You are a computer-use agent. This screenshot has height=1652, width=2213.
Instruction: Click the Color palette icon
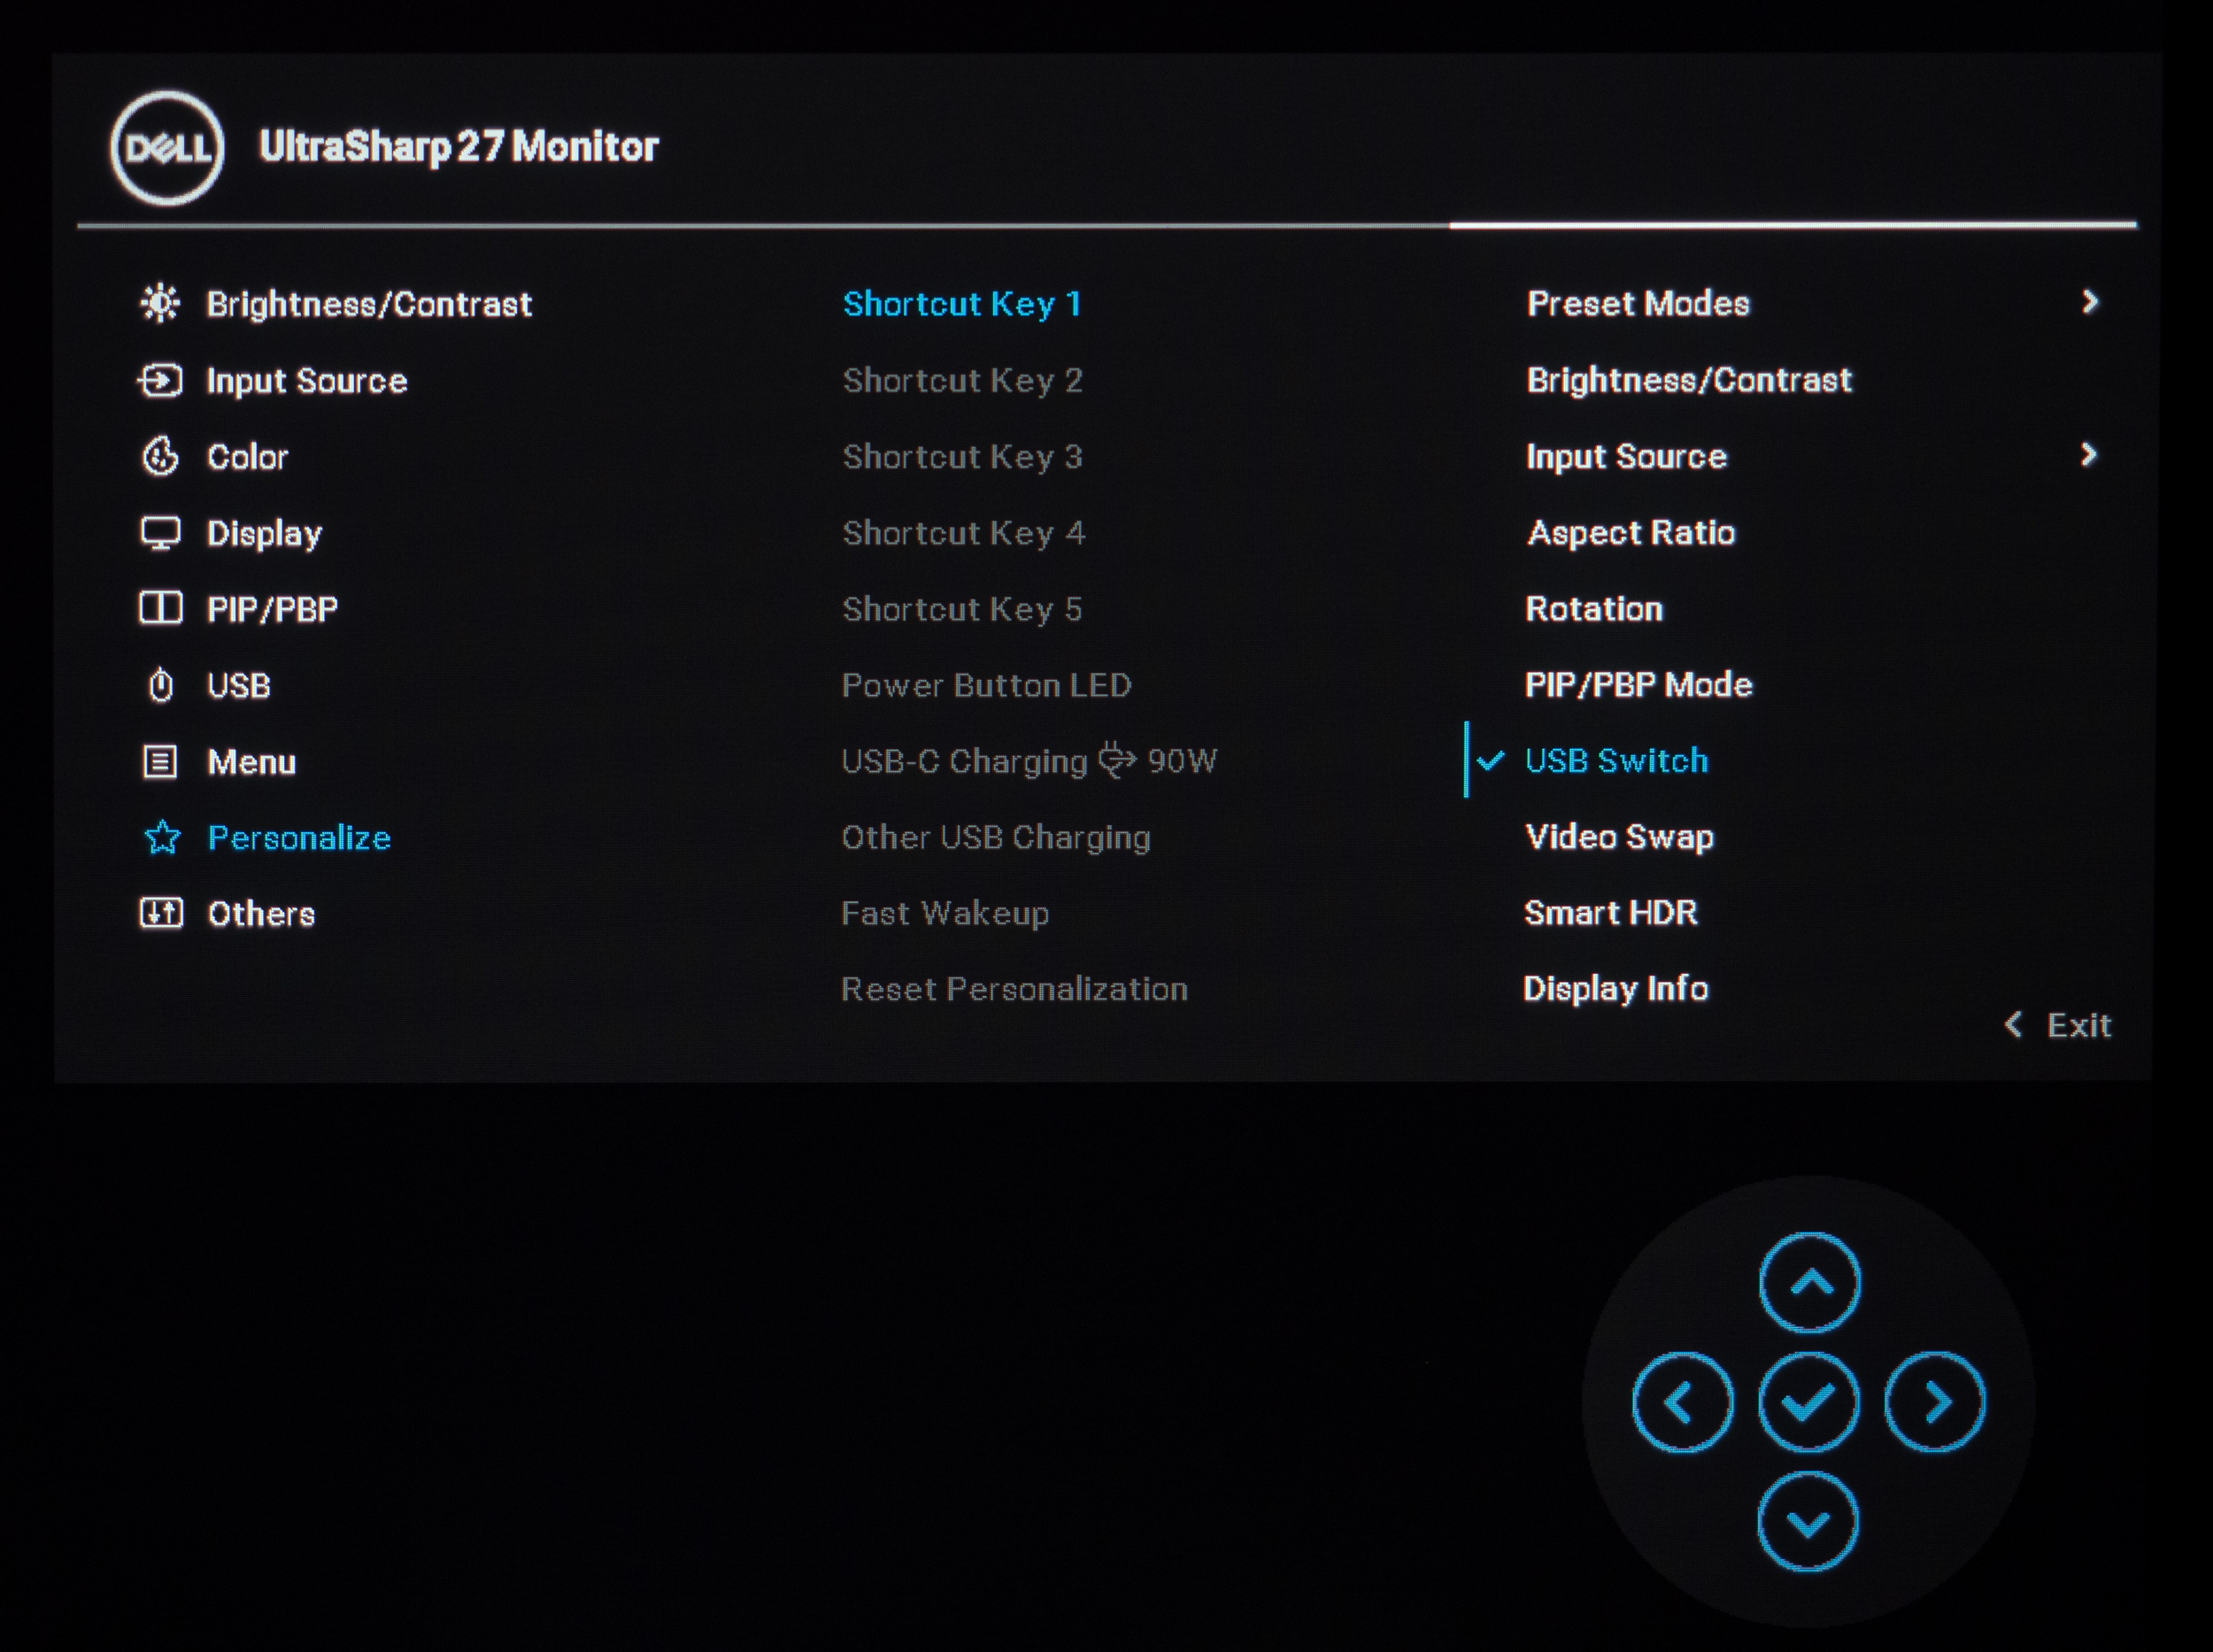[160, 457]
